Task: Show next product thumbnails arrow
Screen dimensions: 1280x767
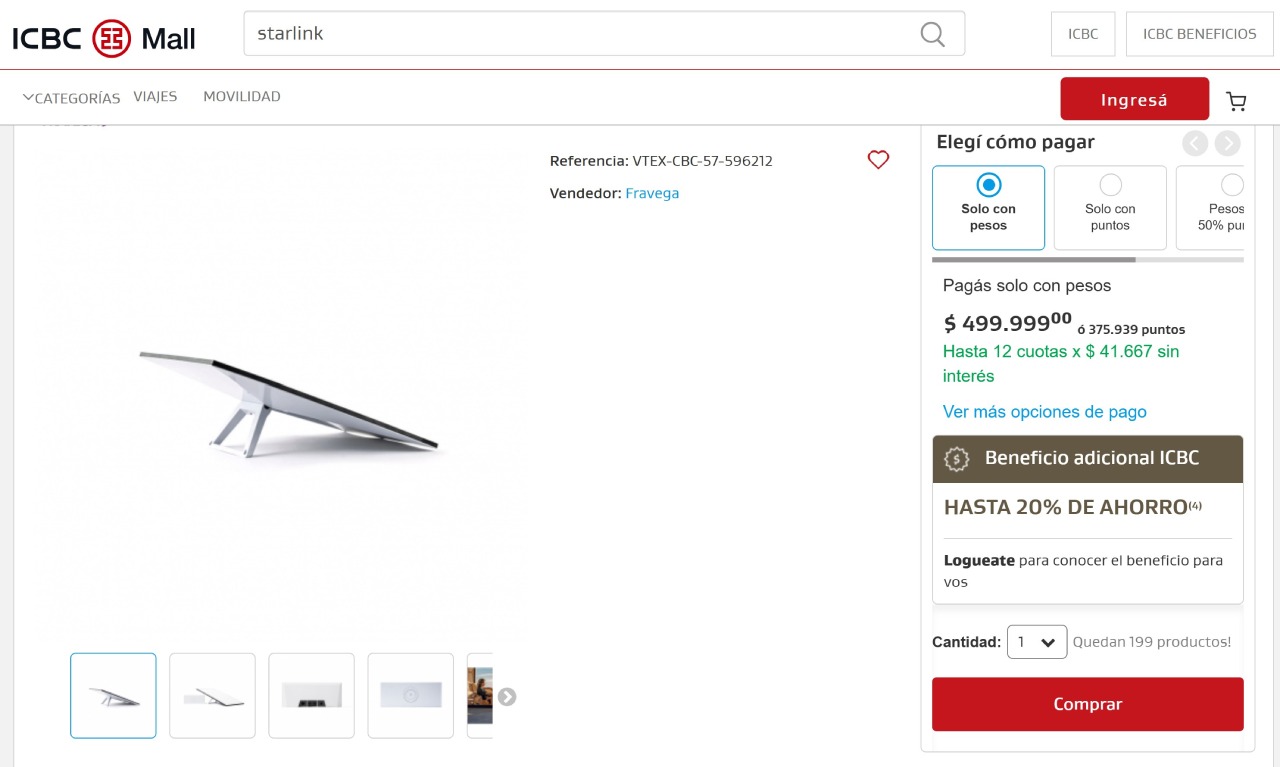Action: click(x=507, y=697)
